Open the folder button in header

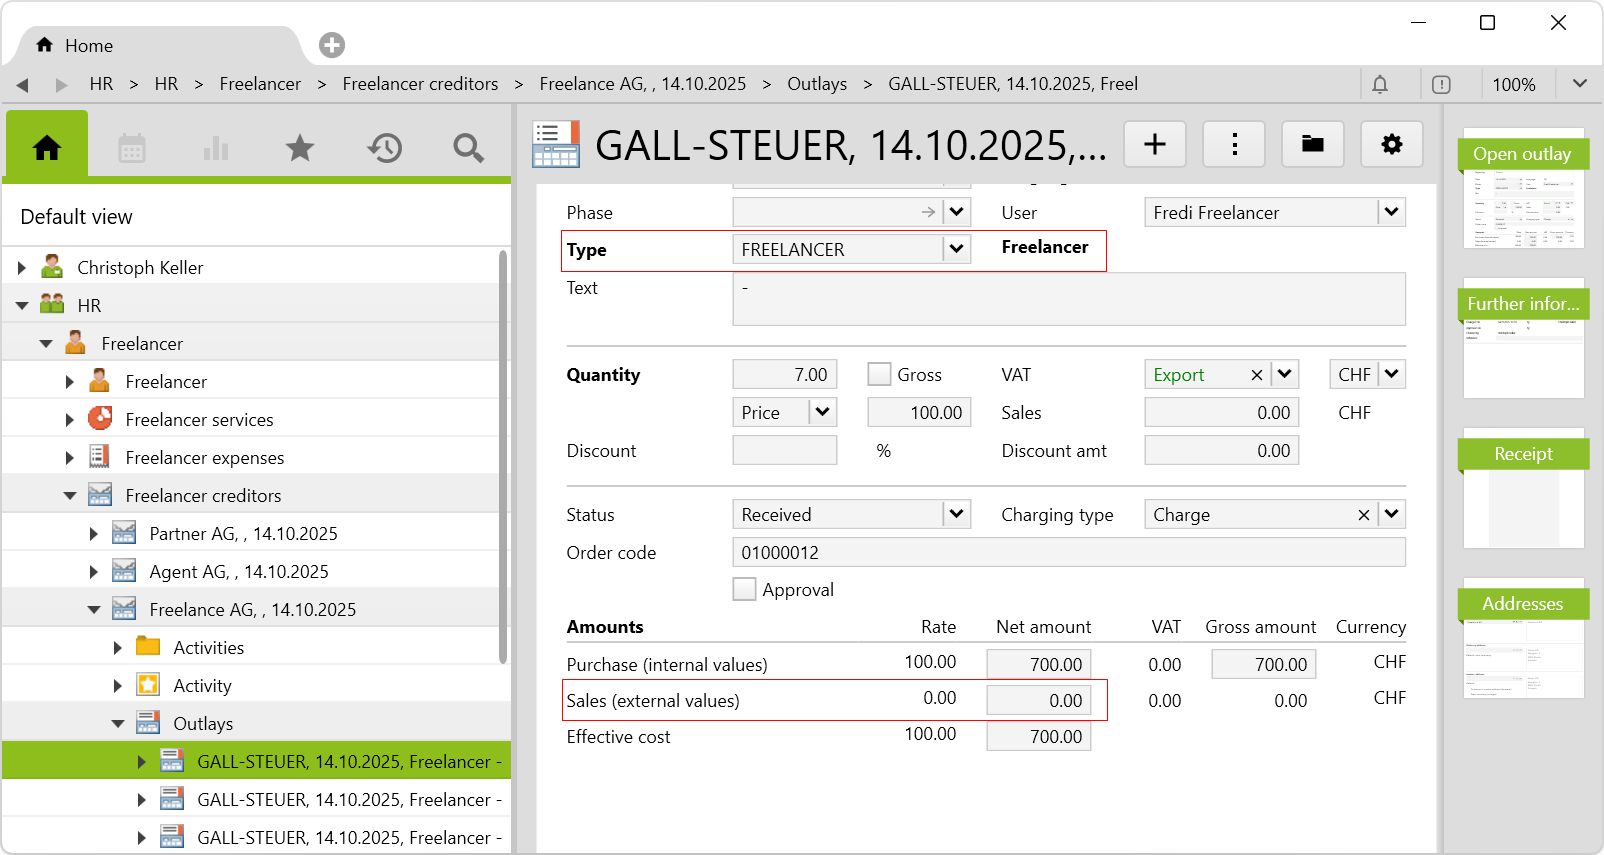[1312, 145]
